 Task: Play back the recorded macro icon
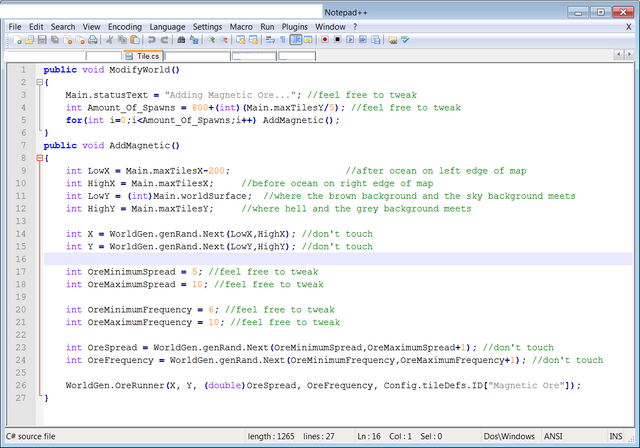[x=350, y=40]
